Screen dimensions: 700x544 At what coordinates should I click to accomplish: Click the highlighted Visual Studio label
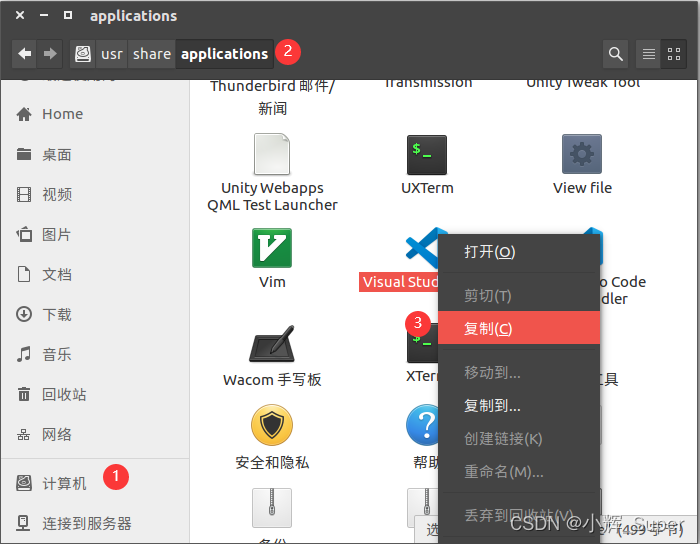pyautogui.click(x=399, y=282)
